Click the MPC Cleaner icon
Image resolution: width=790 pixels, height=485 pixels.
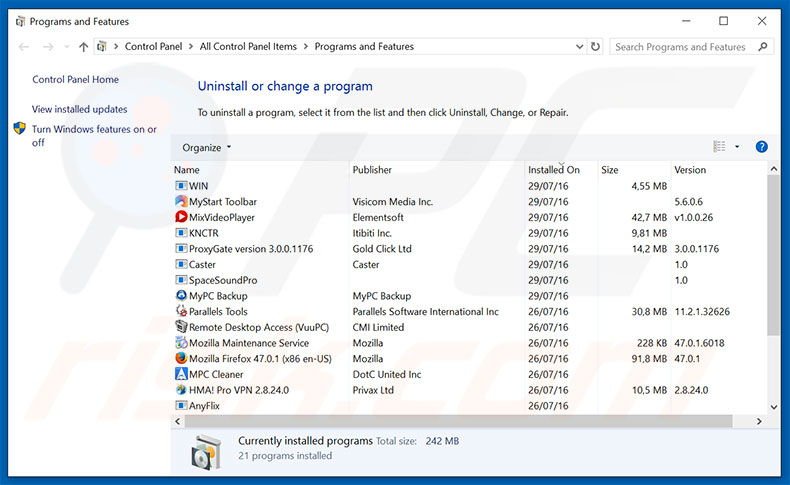(181, 374)
